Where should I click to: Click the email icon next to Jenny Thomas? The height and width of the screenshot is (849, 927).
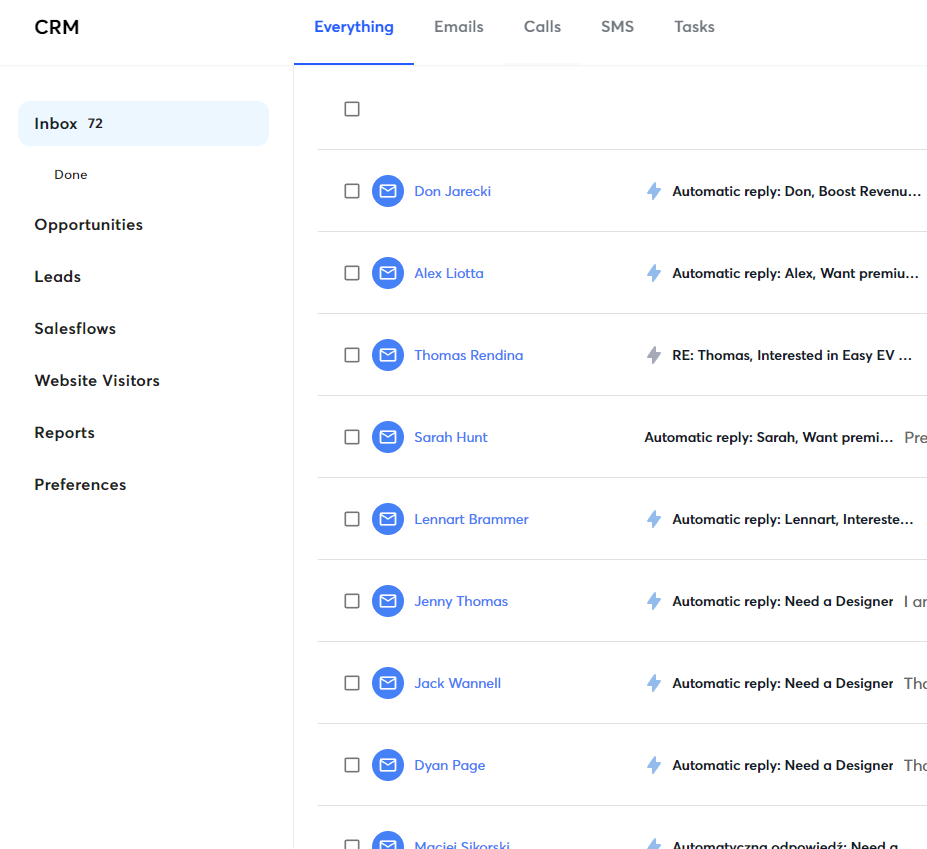point(388,601)
